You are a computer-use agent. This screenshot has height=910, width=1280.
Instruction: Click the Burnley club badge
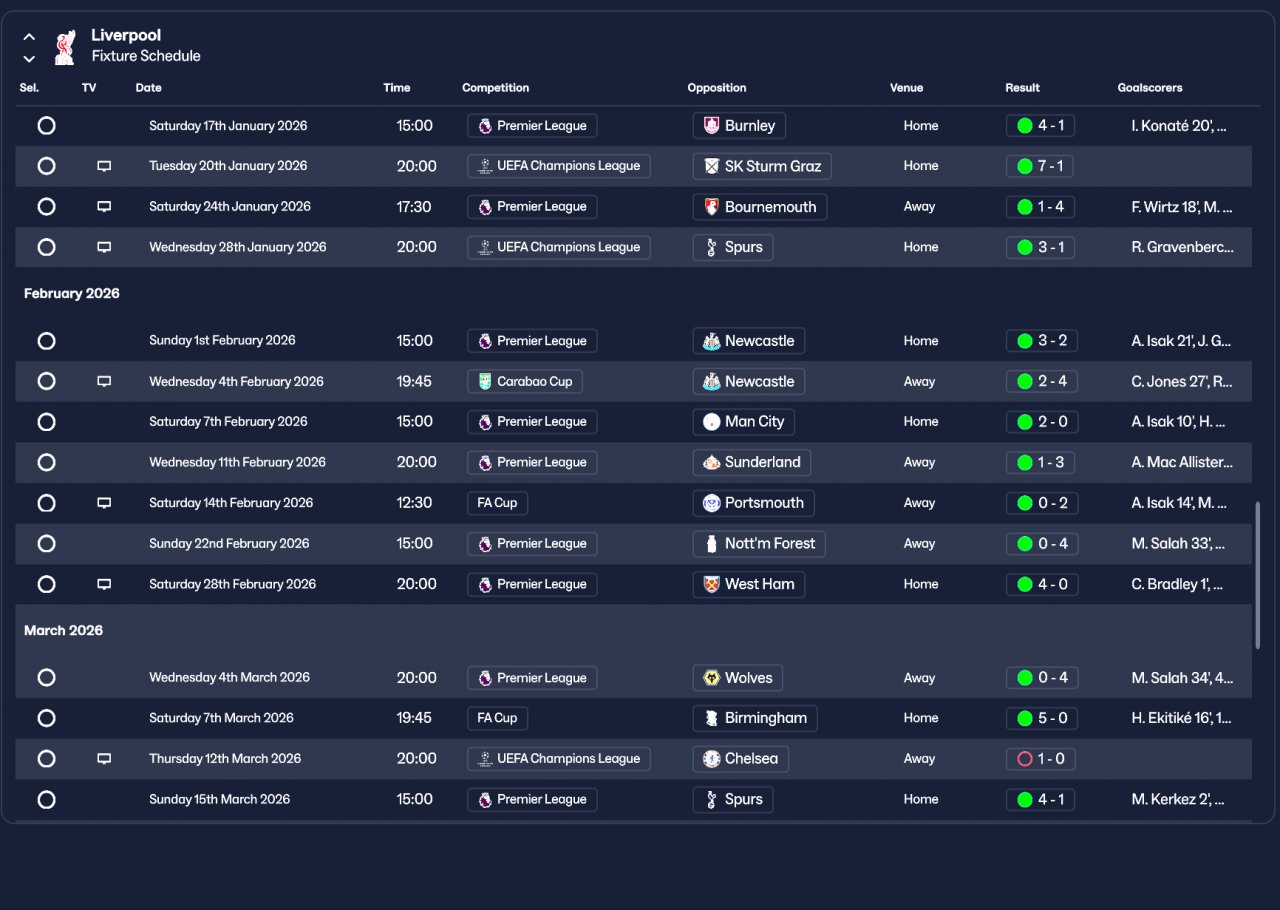(x=711, y=126)
